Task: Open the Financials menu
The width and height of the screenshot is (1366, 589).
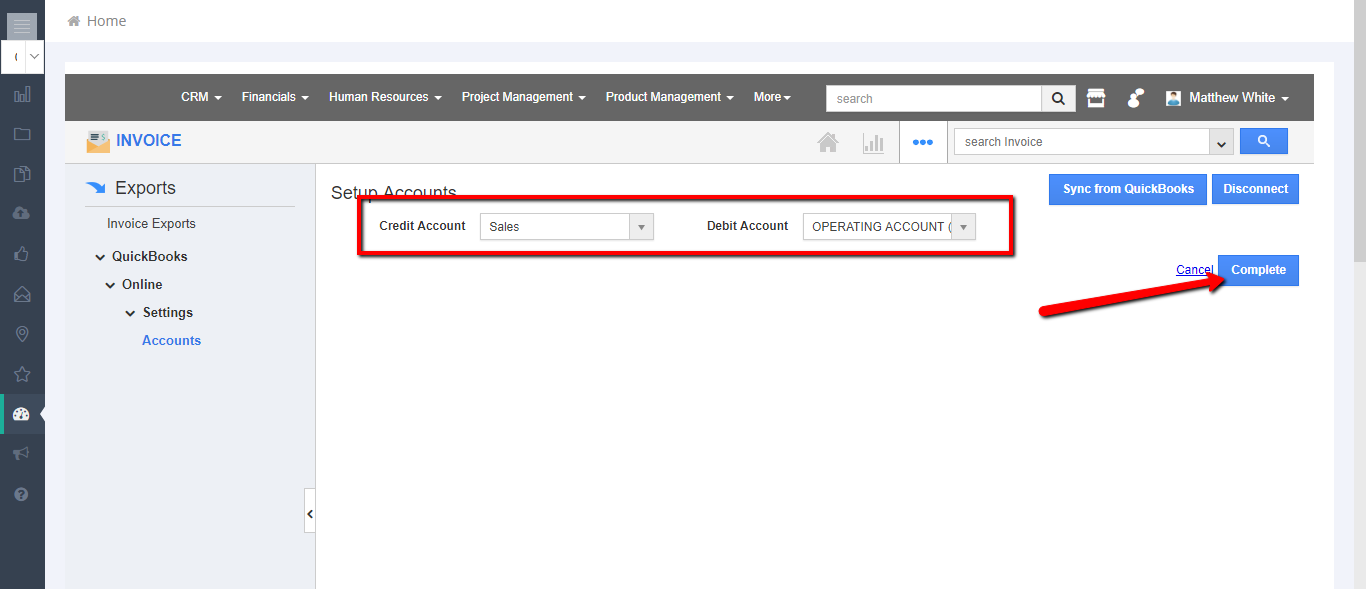Action: point(275,97)
